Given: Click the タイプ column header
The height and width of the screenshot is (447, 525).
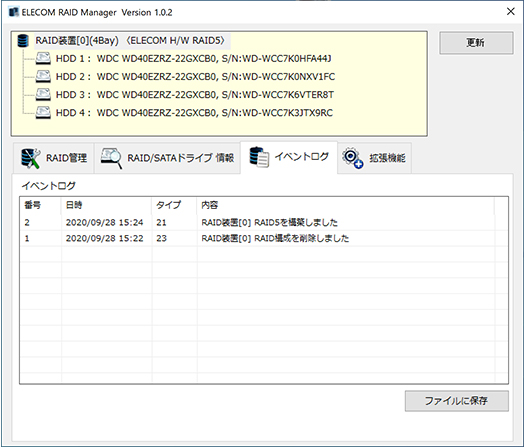Looking at the screenshot, I should pos(174,205).
